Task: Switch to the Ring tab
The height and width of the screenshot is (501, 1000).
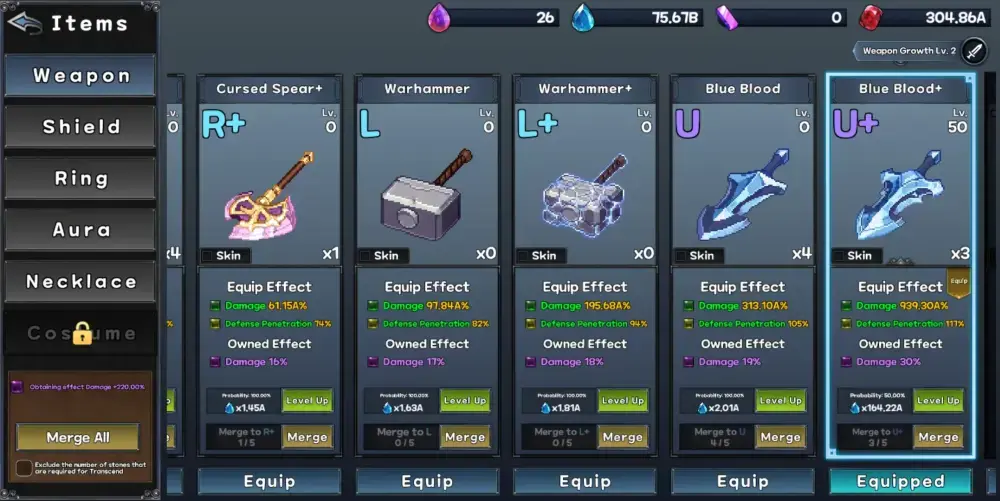Action: tap(80, 178)
